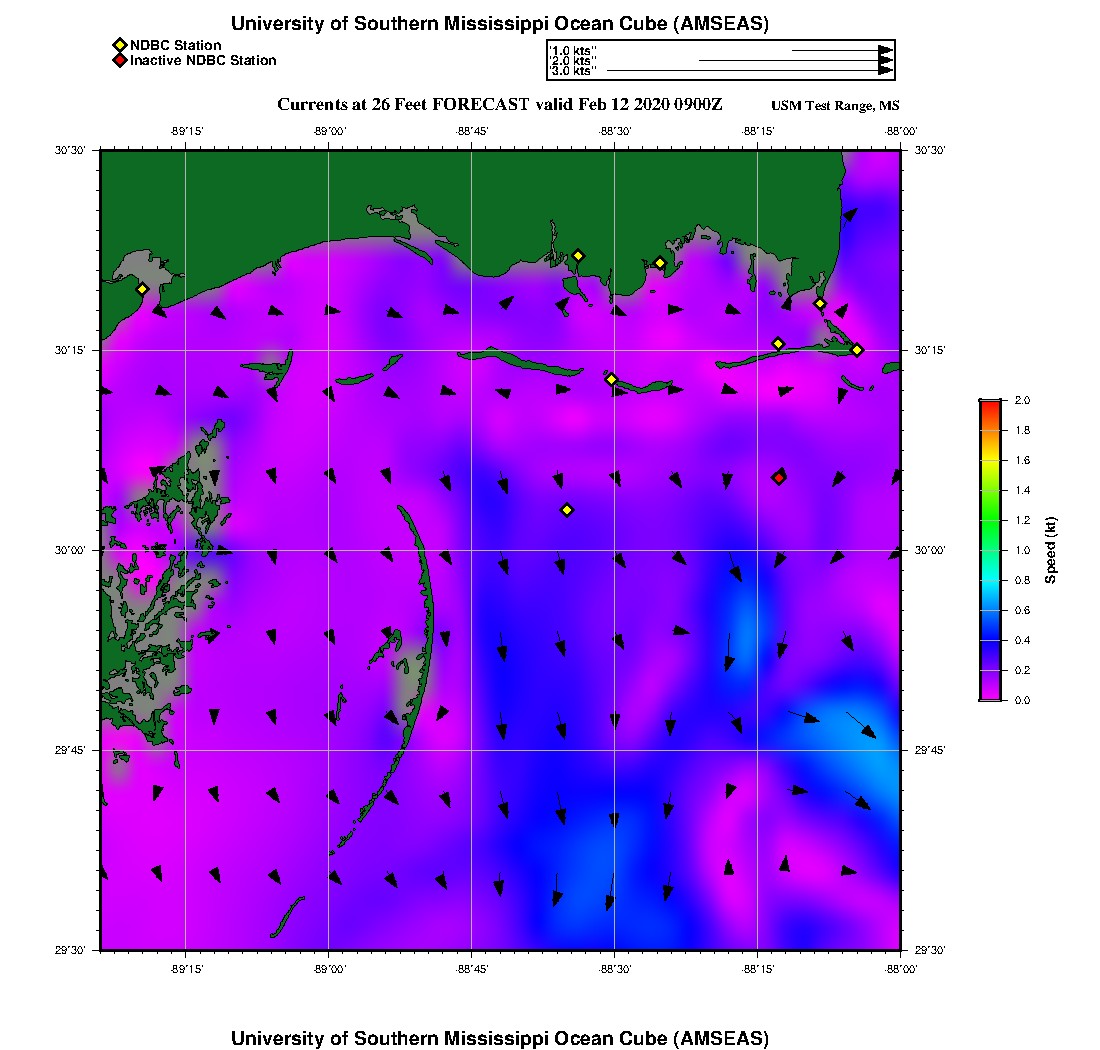Click the red top of the speed colorbar

point(989,404)
